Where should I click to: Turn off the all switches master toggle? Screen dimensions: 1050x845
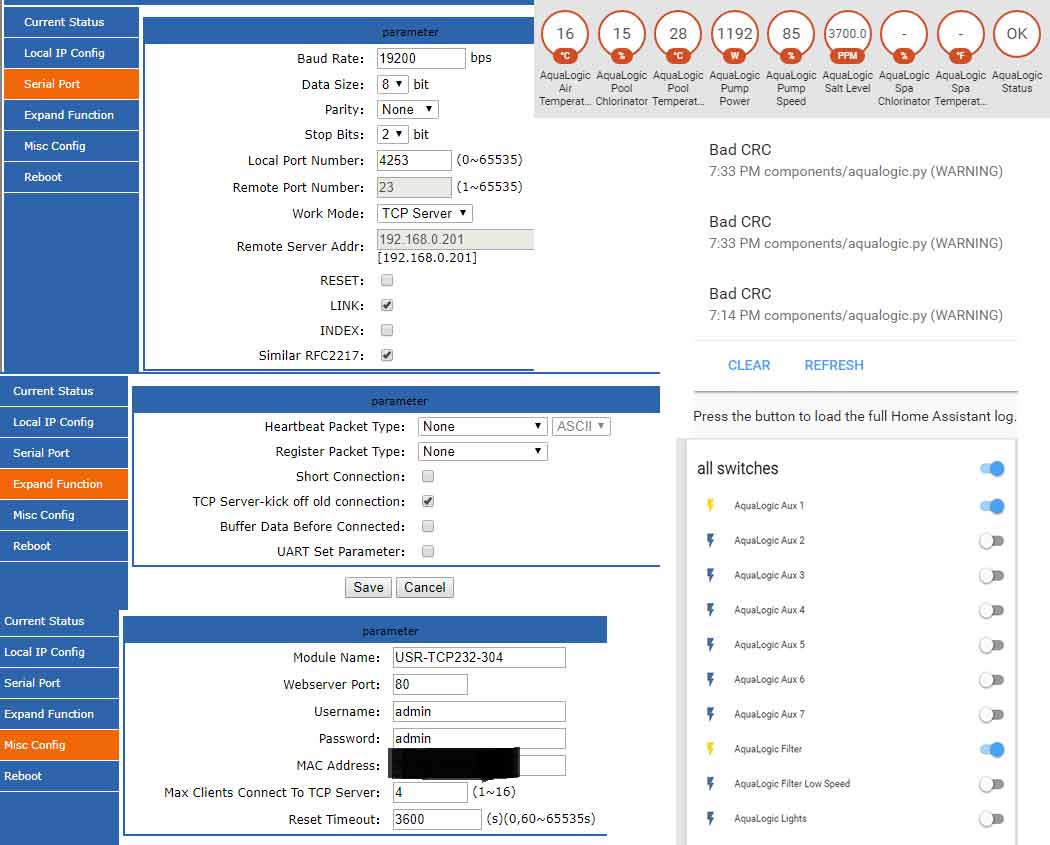coord(991,468)
